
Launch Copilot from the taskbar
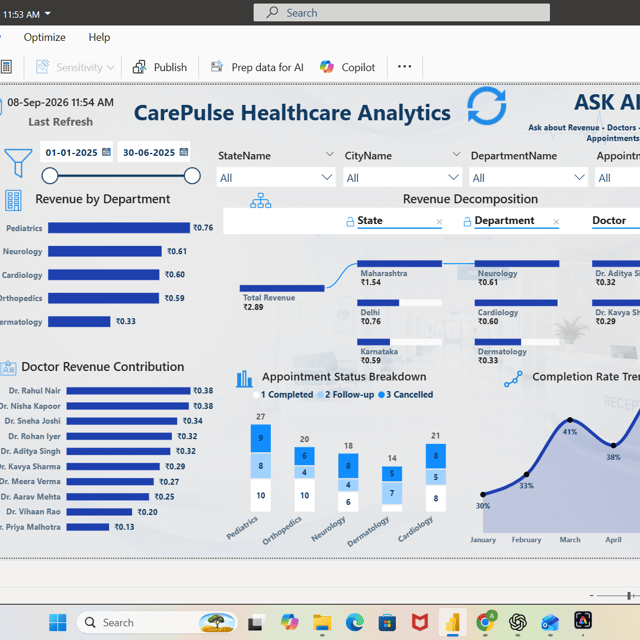(290, 622)
